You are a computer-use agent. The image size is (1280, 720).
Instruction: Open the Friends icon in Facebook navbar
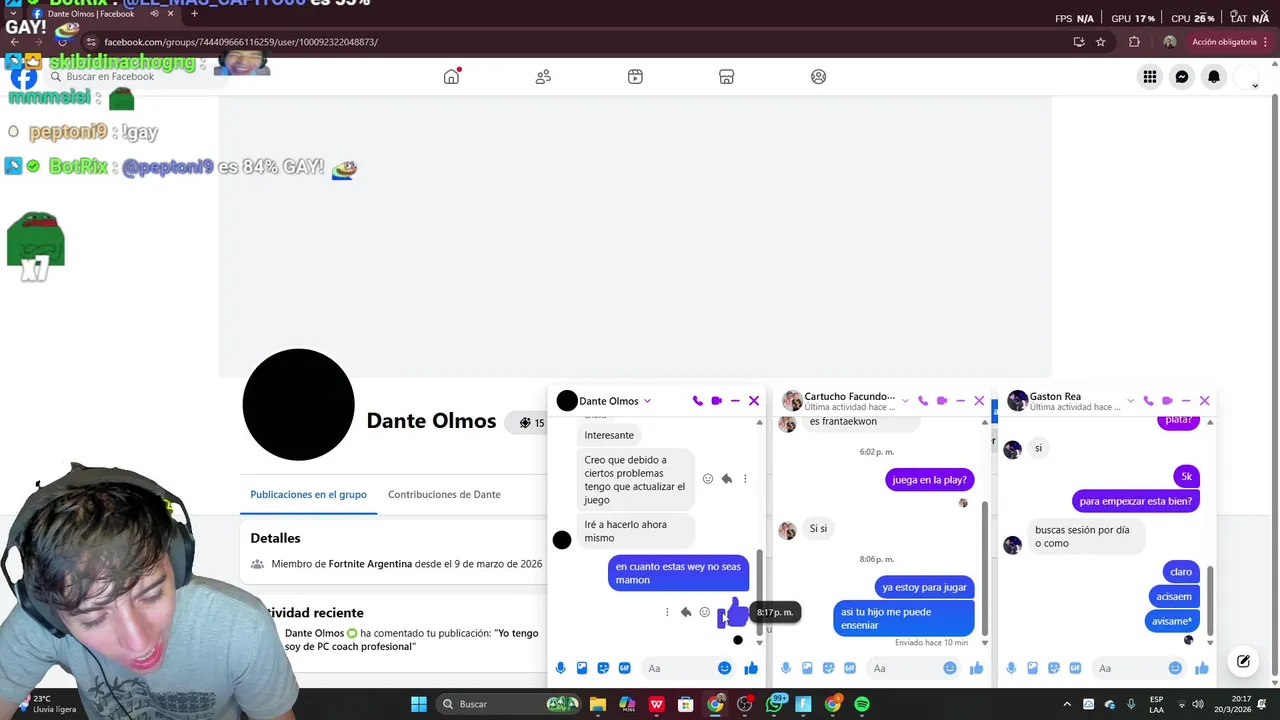pyautogui.click(x=543, y=77)
